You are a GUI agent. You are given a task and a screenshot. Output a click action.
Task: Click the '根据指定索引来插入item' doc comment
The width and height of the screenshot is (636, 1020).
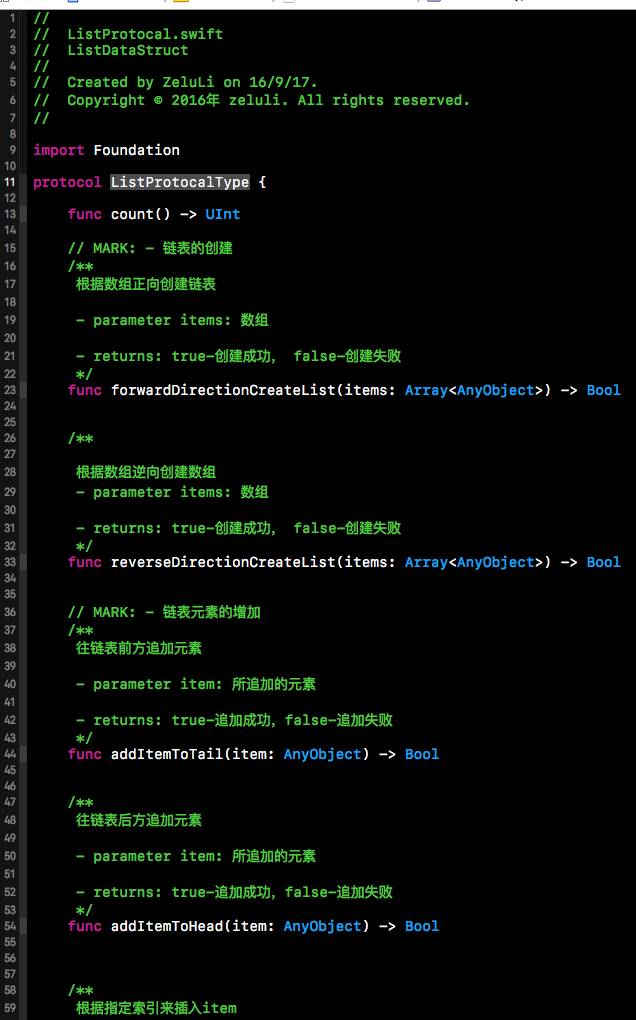[156, 1008]
